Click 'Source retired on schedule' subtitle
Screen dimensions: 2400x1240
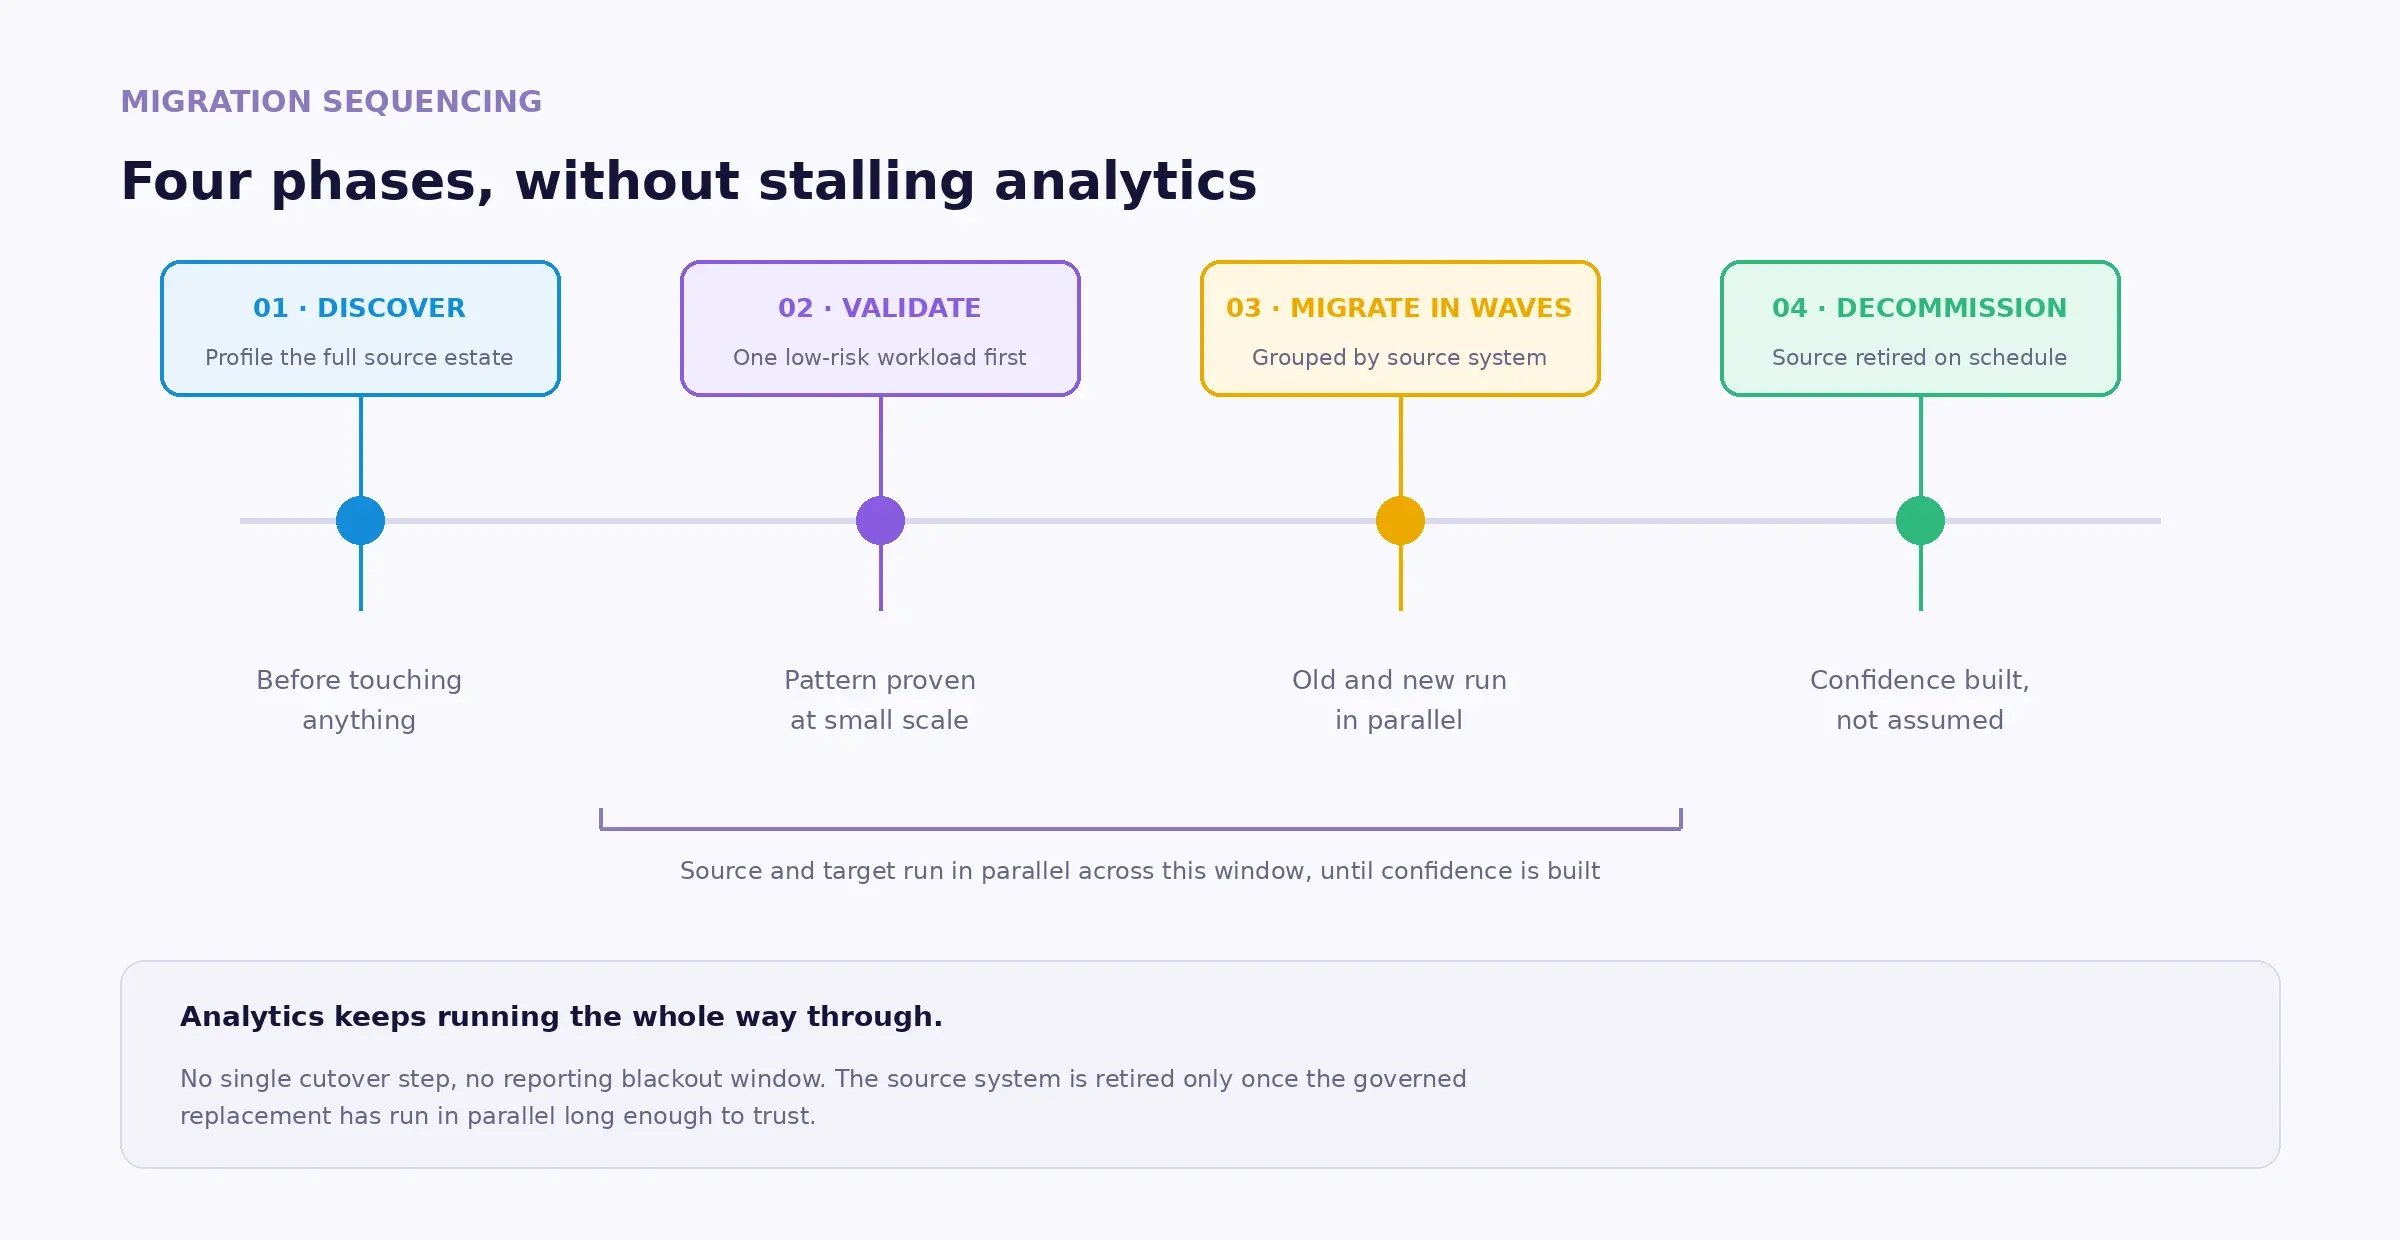click(x=1919, y=357)
